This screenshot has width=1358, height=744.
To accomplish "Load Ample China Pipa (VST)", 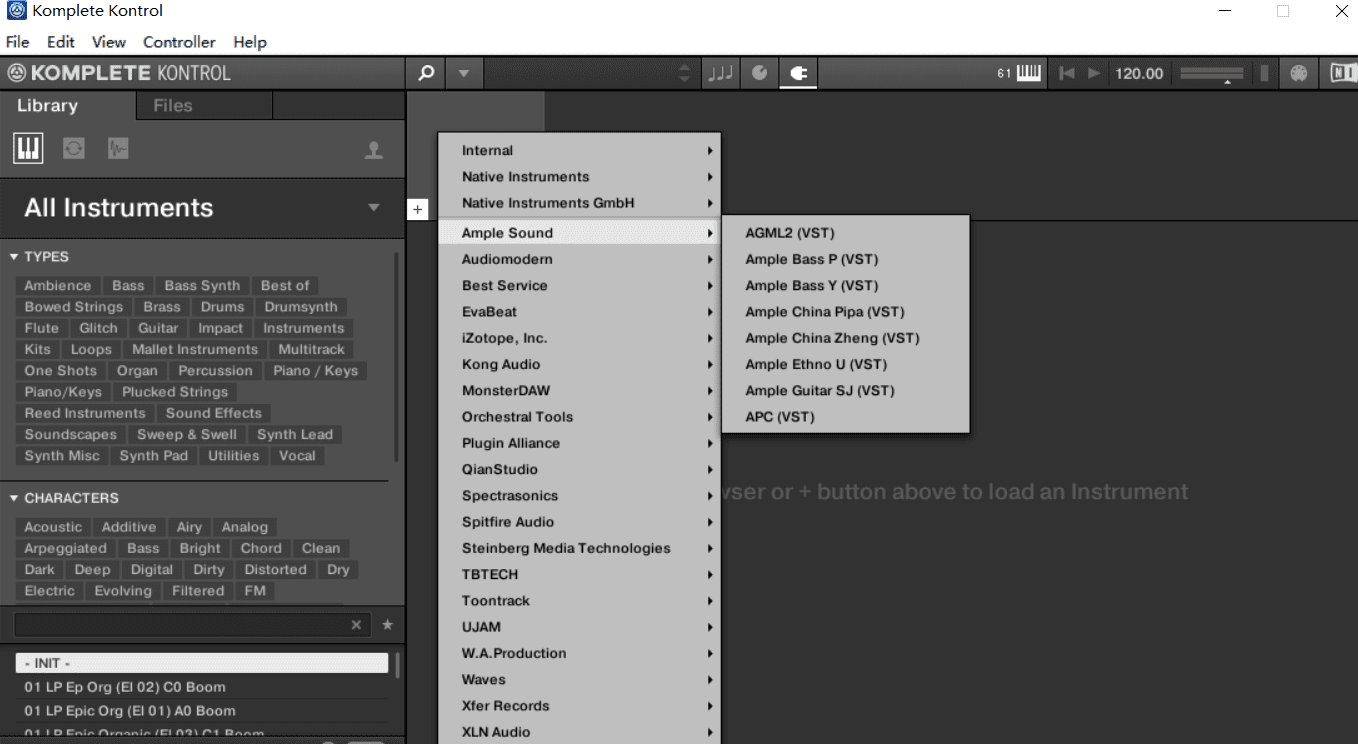I will click(x=845, y=312).
